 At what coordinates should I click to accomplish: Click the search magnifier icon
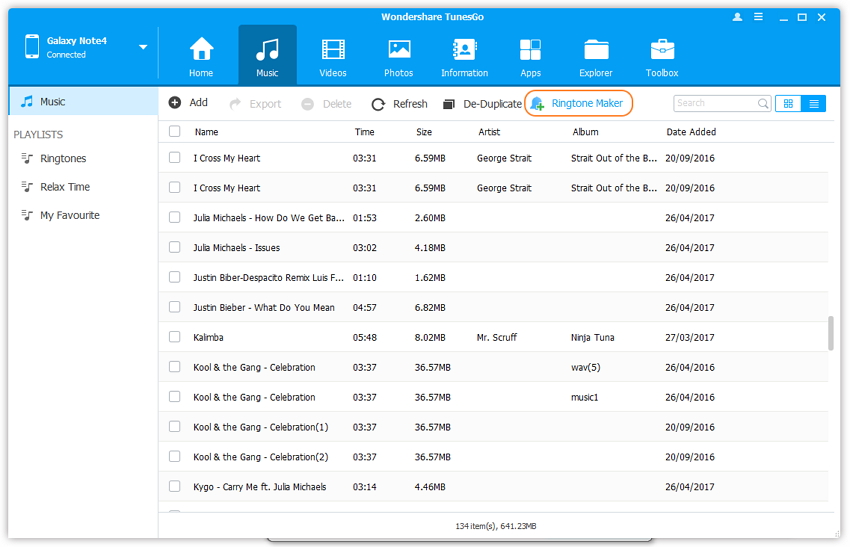(763, 103)
